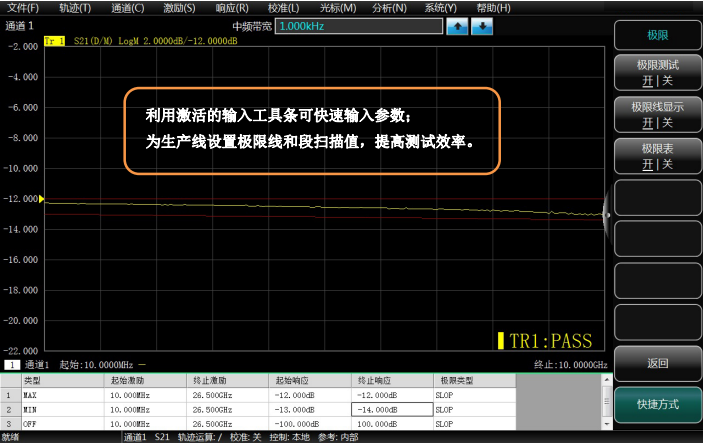This screenshot has height=443, width=703.
Task: Open the 分析(N) menu
Action: point(389,8)
